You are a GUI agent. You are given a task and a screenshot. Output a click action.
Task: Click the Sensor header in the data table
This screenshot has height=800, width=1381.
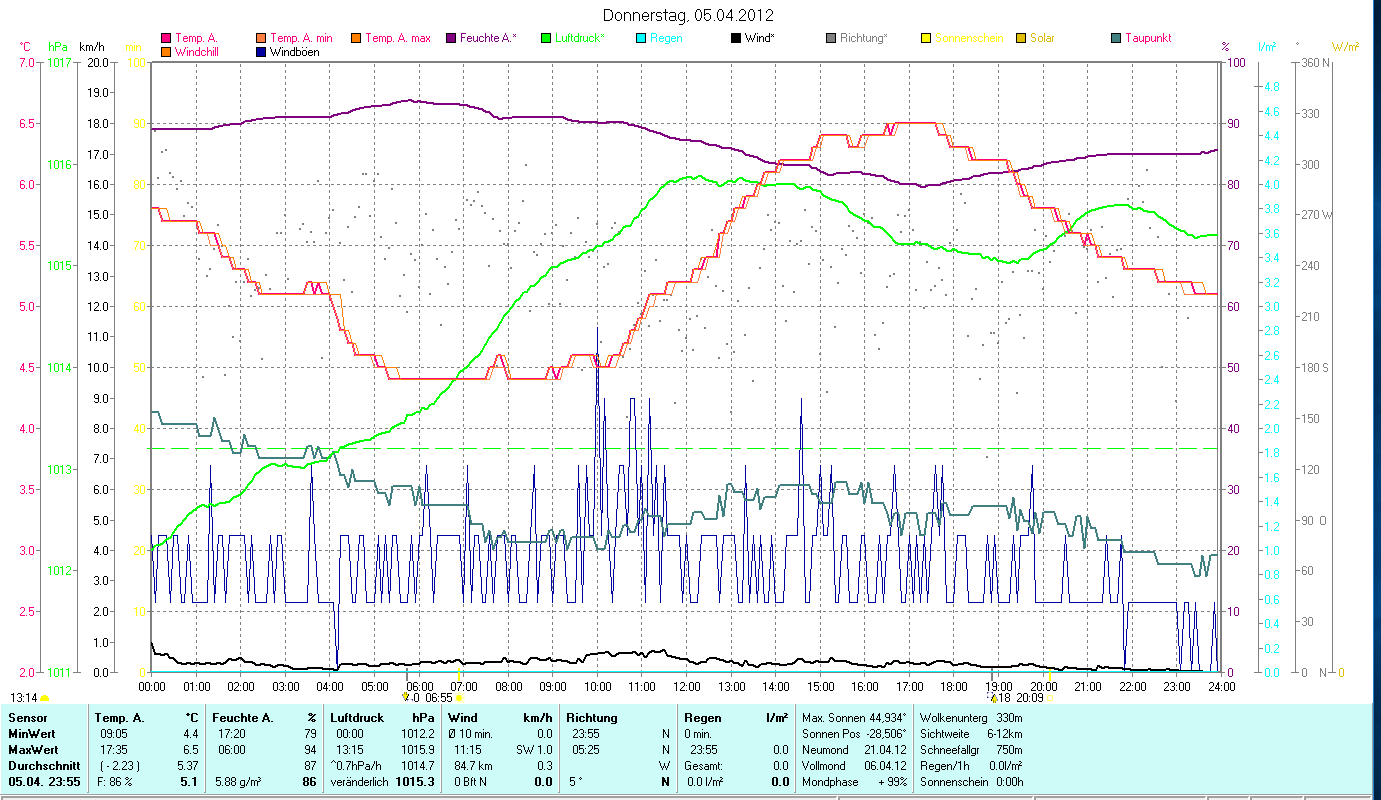click(x=27, y=718)
